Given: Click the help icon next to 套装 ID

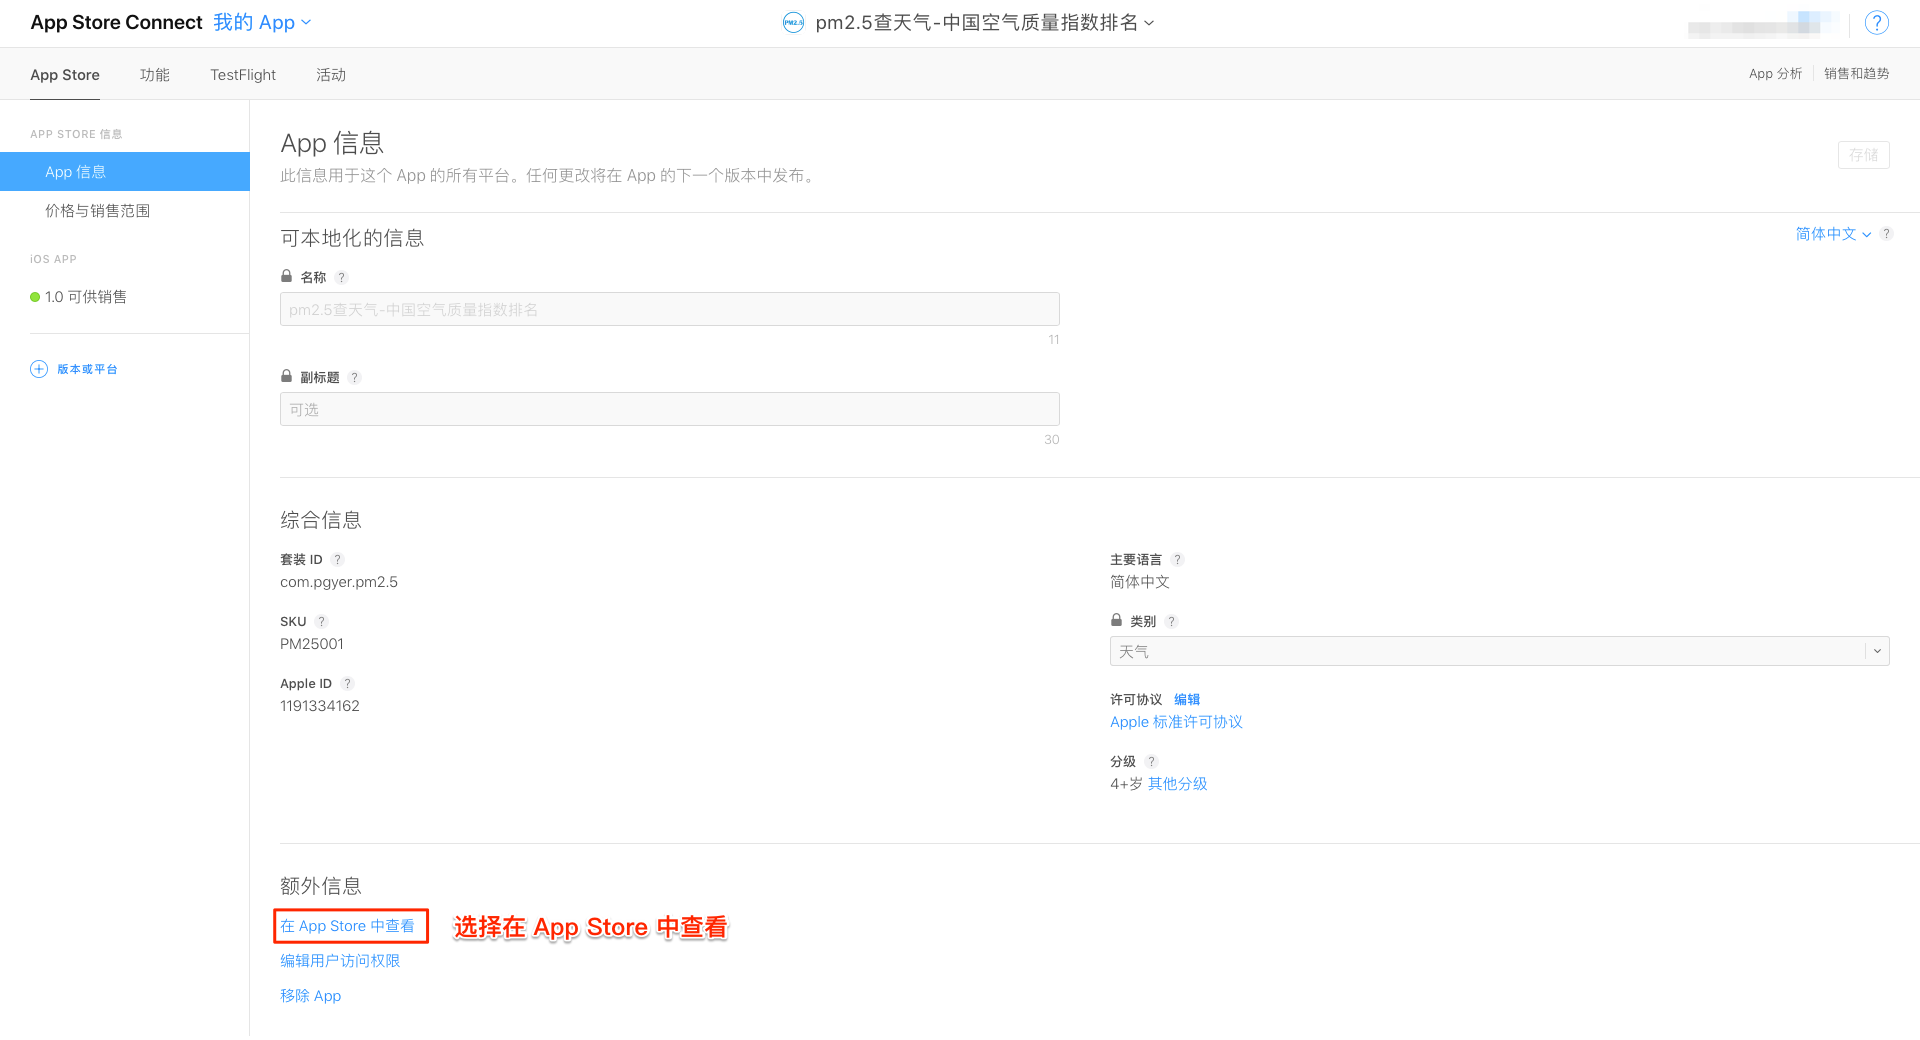Looking at the screenshot, I should [x=337, y=560].
